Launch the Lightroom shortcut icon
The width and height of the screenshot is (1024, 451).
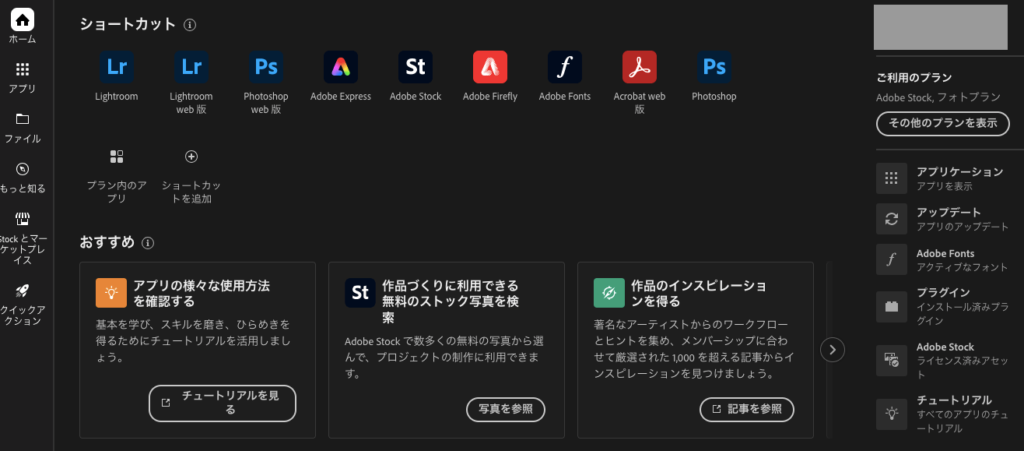click(117, 67)
